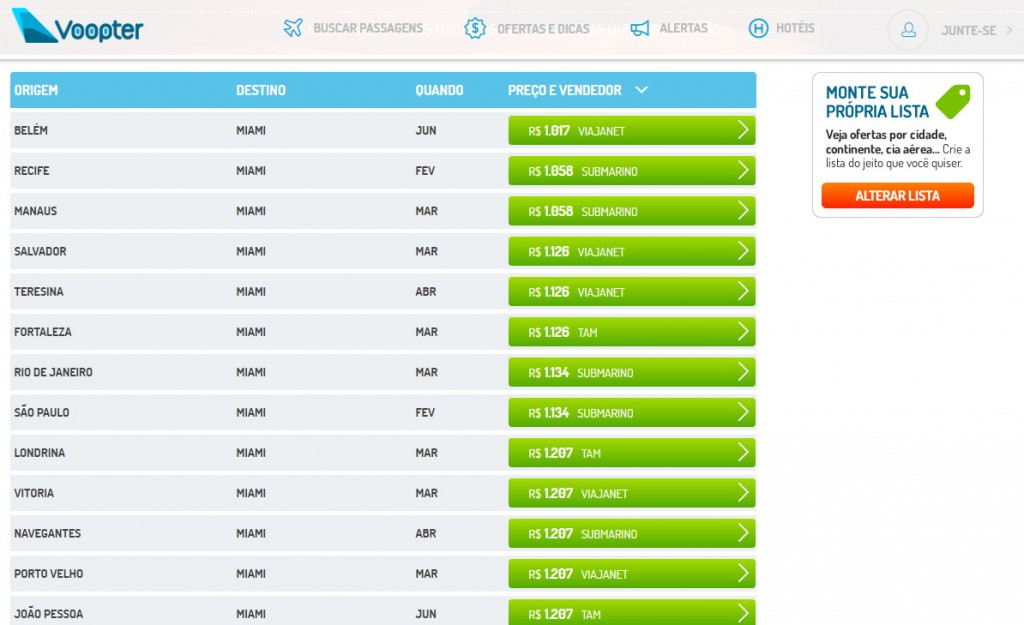Go to the Hotéis menu item
Viewport: 1024px width, 625px height.
795,28
